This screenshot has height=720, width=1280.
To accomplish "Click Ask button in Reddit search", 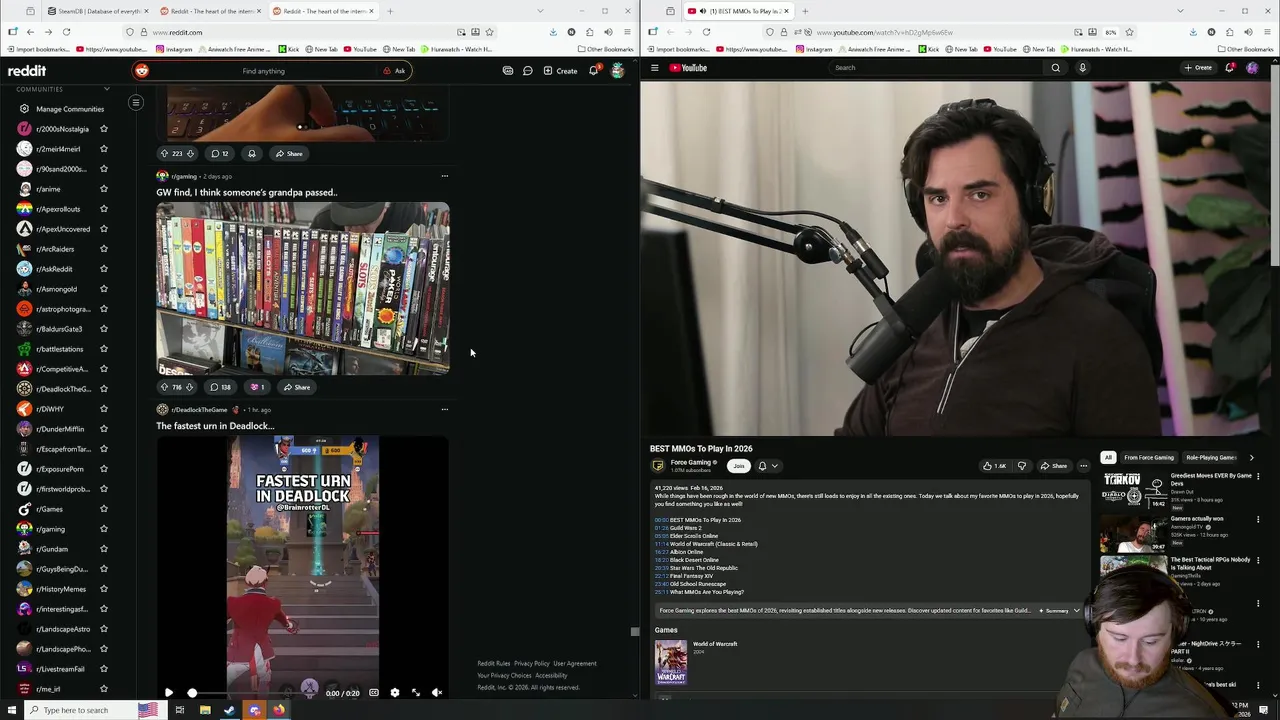I will (x=394, y=71).
